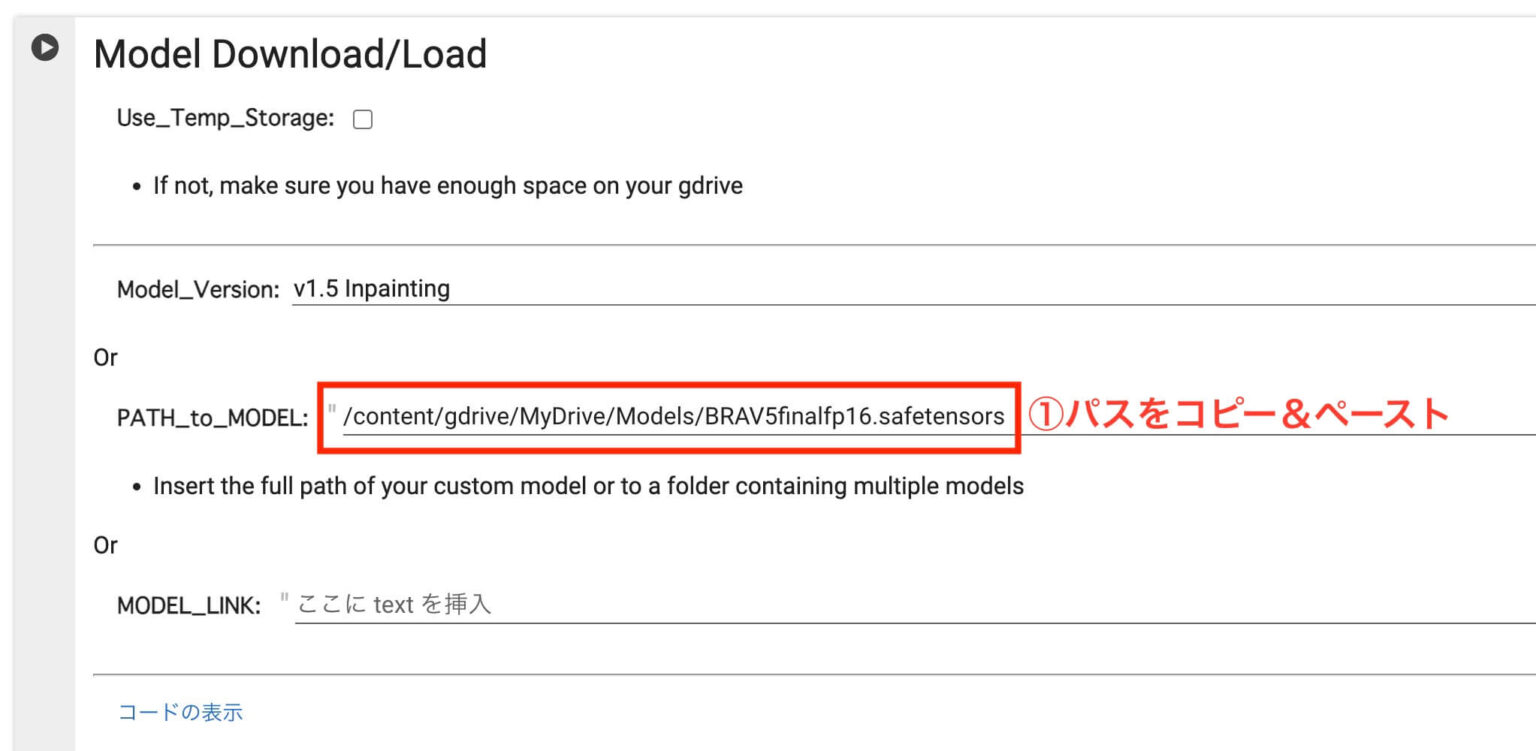
Task: Click the quote mark before the model path
Action: pos(331,412)
